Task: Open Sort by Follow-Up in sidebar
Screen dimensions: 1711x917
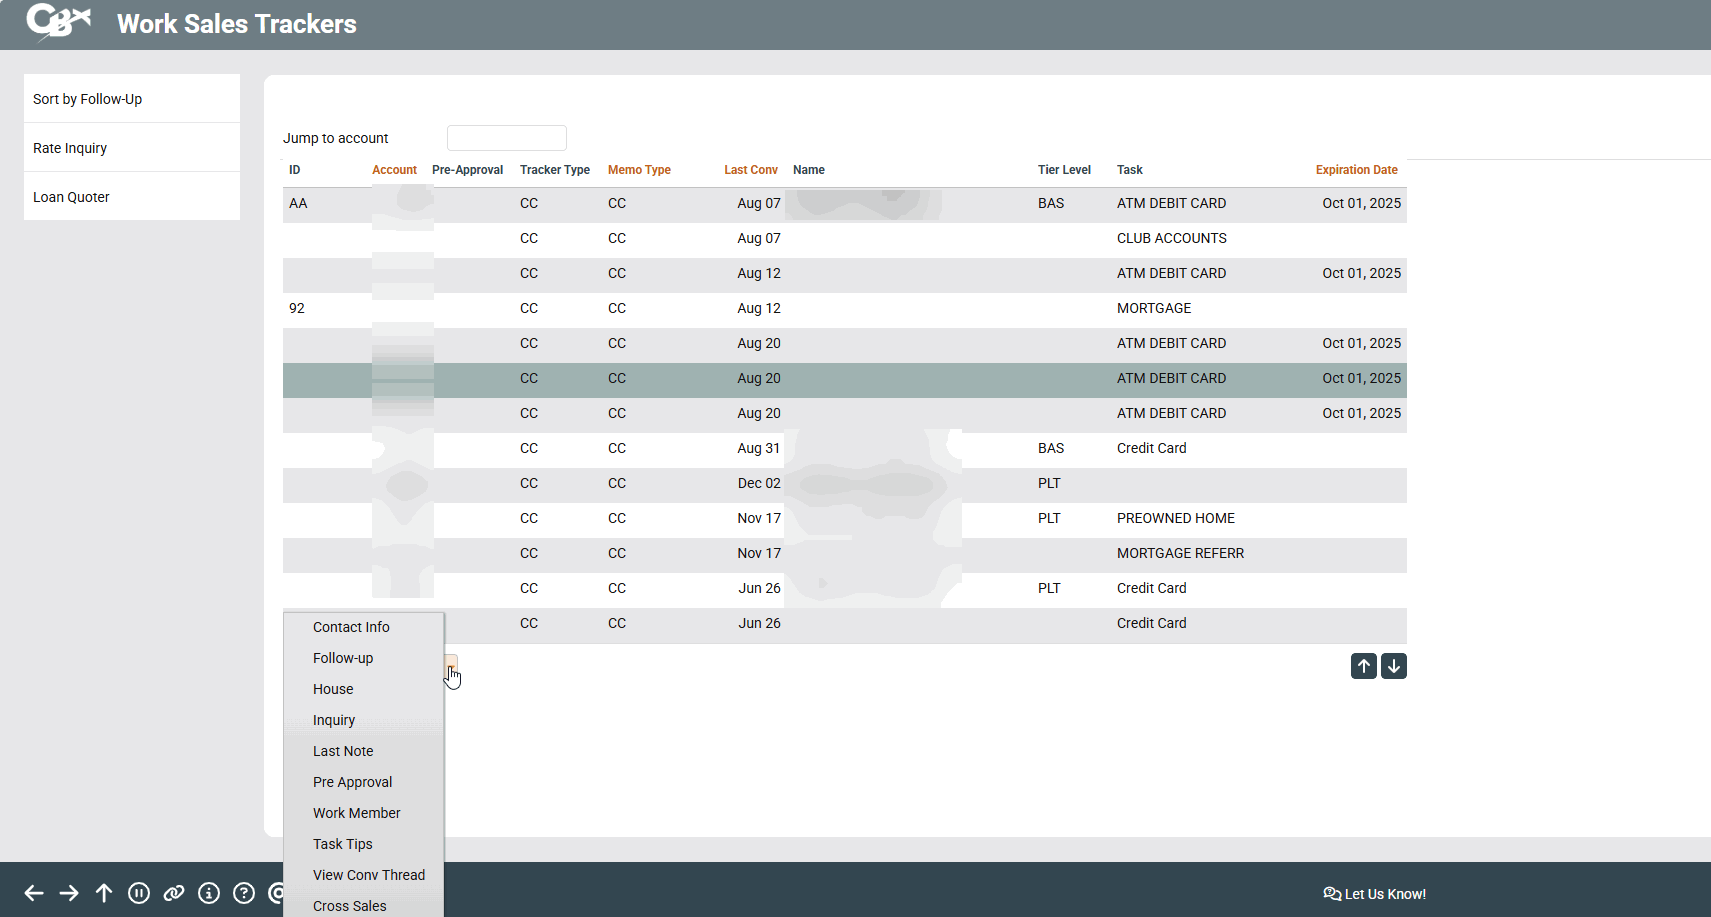Action: (88, 99)
